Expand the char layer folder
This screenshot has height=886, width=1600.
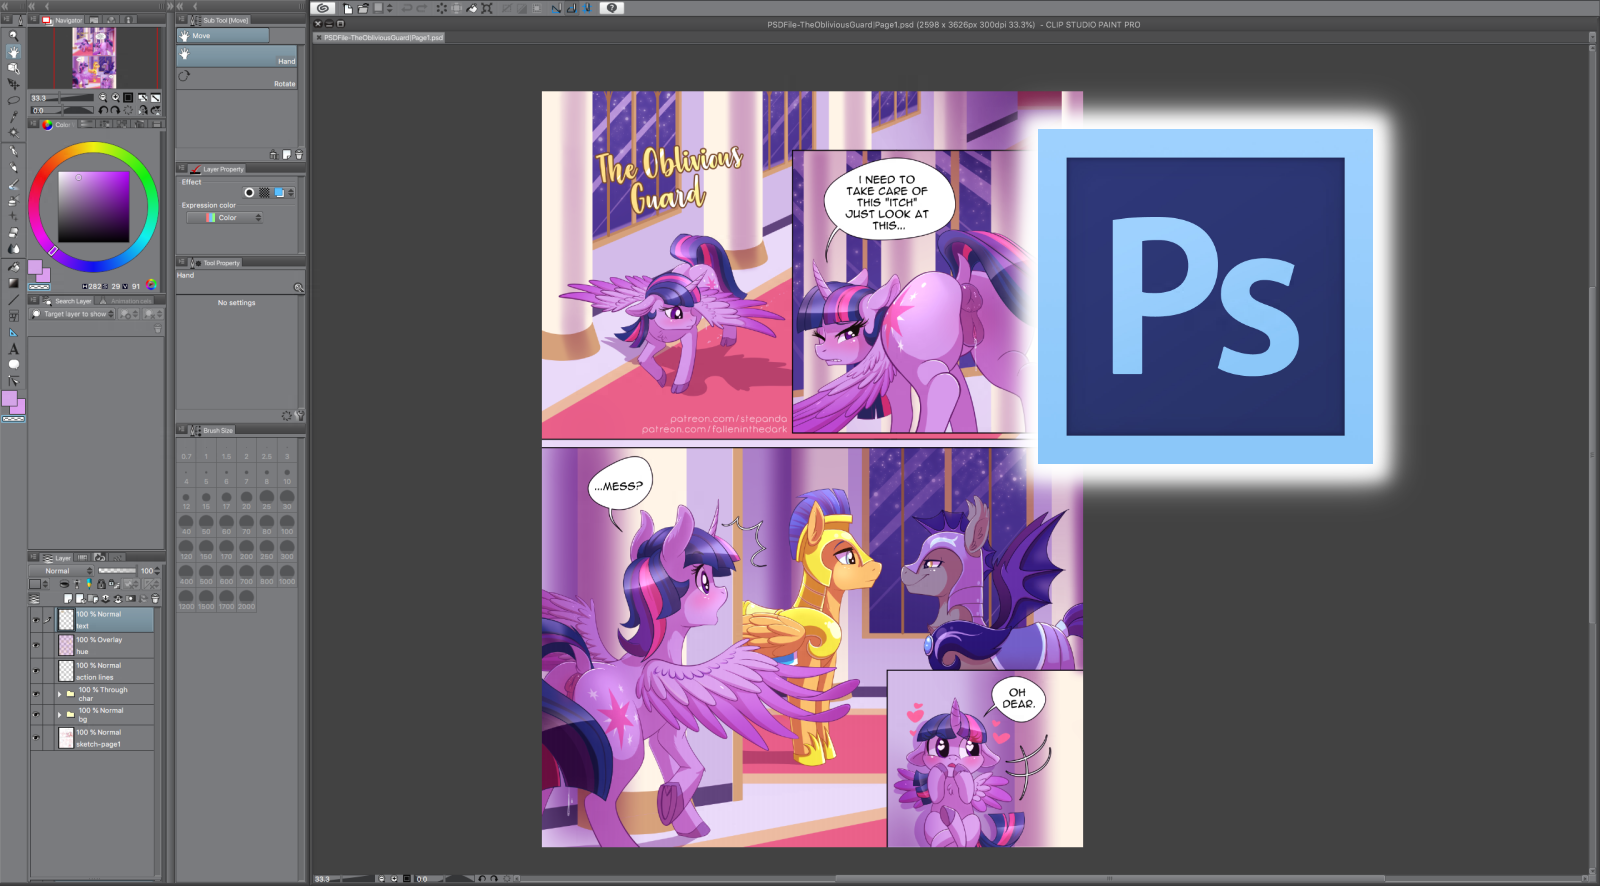pos(60,694)
